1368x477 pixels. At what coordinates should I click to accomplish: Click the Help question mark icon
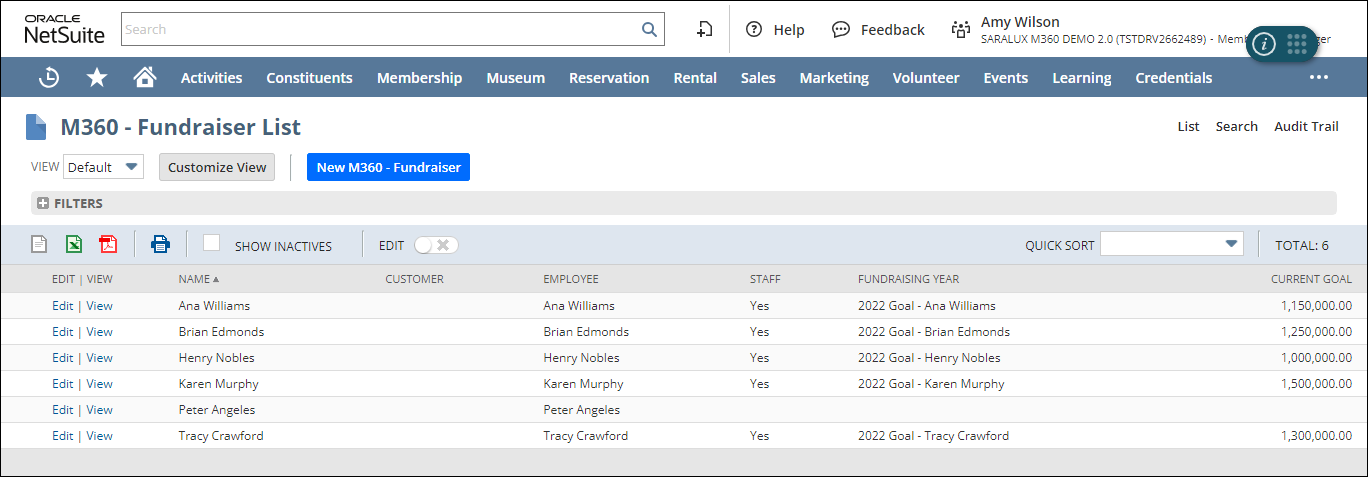[754, 29]
